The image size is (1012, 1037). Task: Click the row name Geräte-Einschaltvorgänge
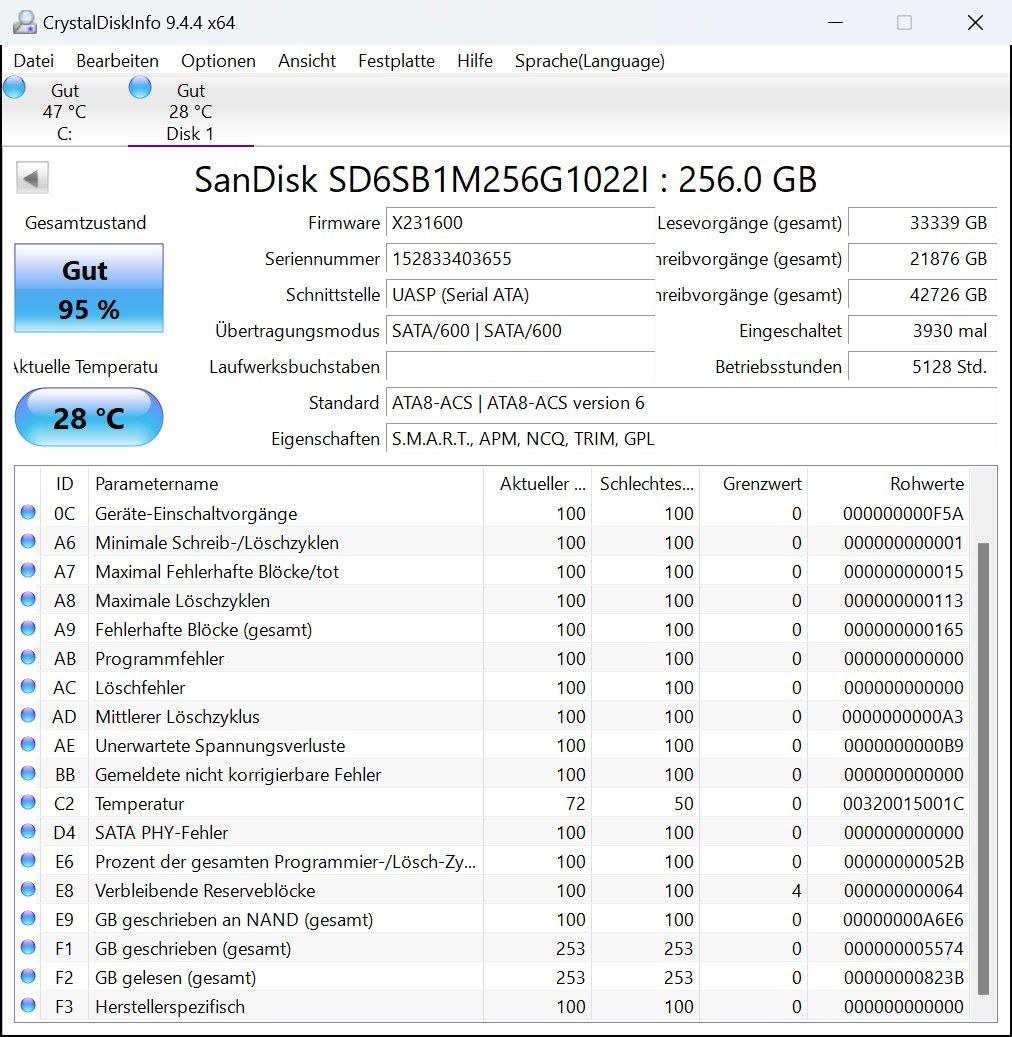[196, 514]
